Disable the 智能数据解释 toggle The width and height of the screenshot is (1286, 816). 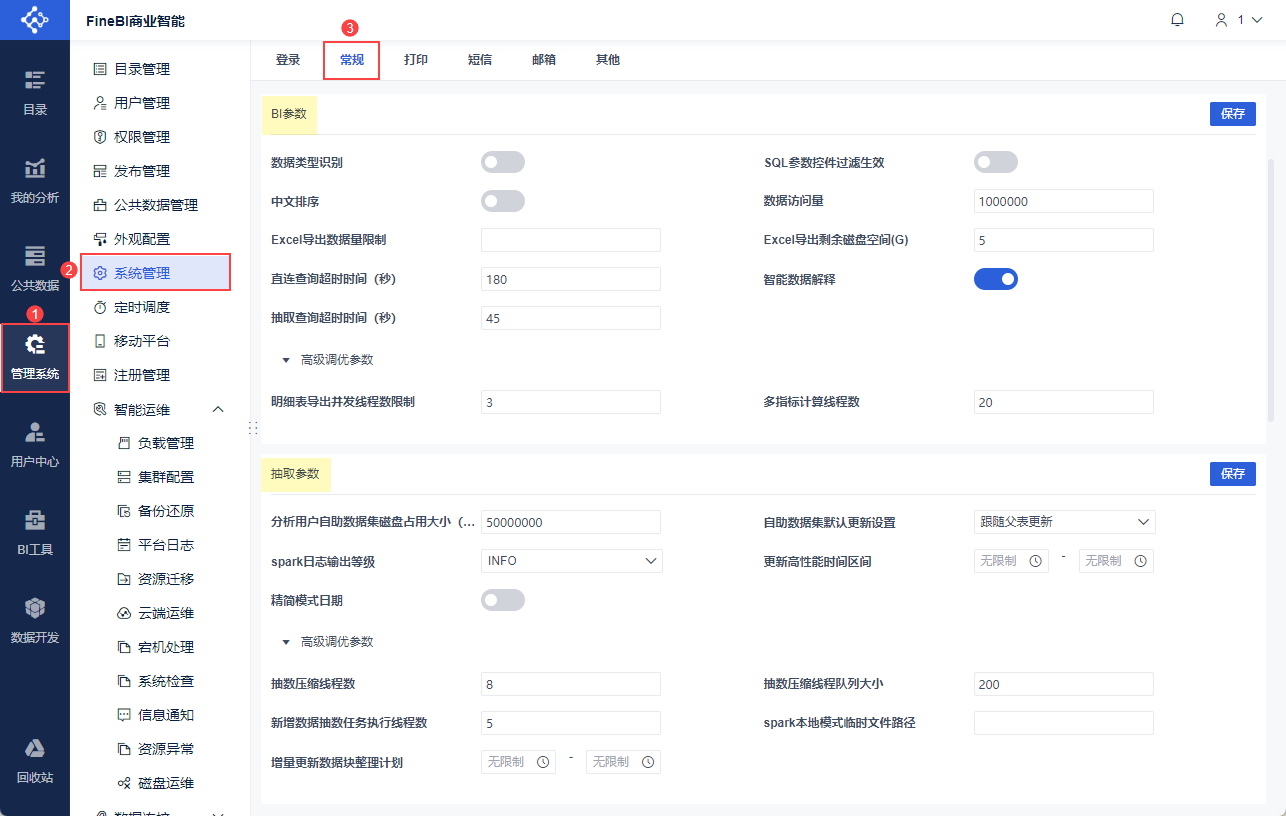point(996,279)
